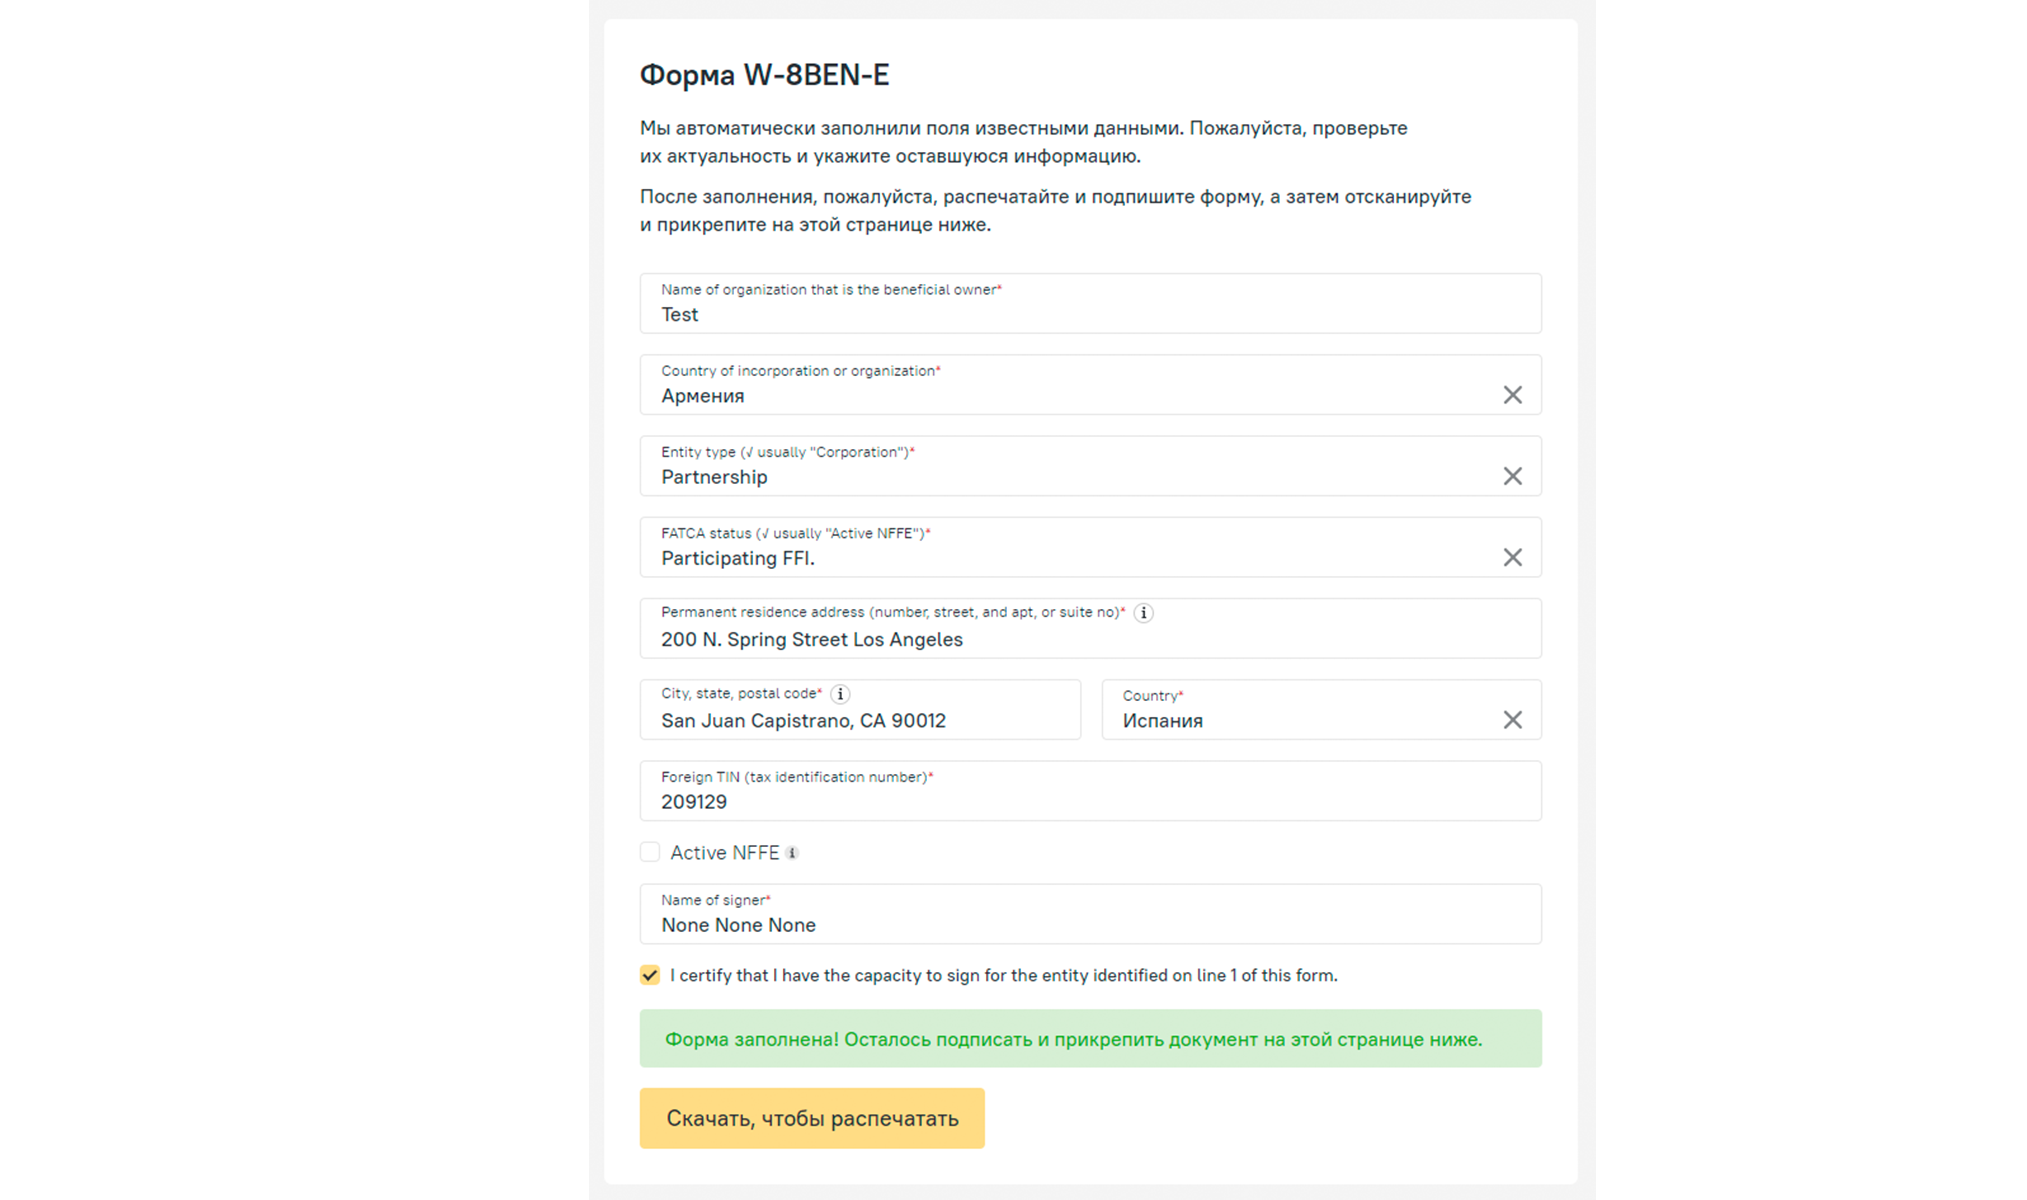Uncheck the capacity to sign certification checkbox
This screenshot has height=1200, width=2027.
650,975
